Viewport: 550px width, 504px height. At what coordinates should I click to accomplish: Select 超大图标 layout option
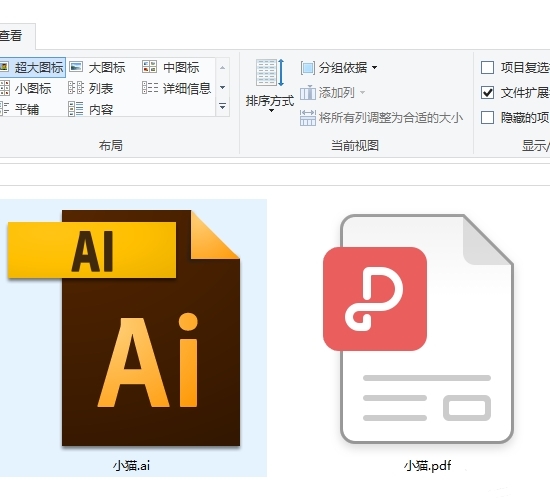(32, 68)
